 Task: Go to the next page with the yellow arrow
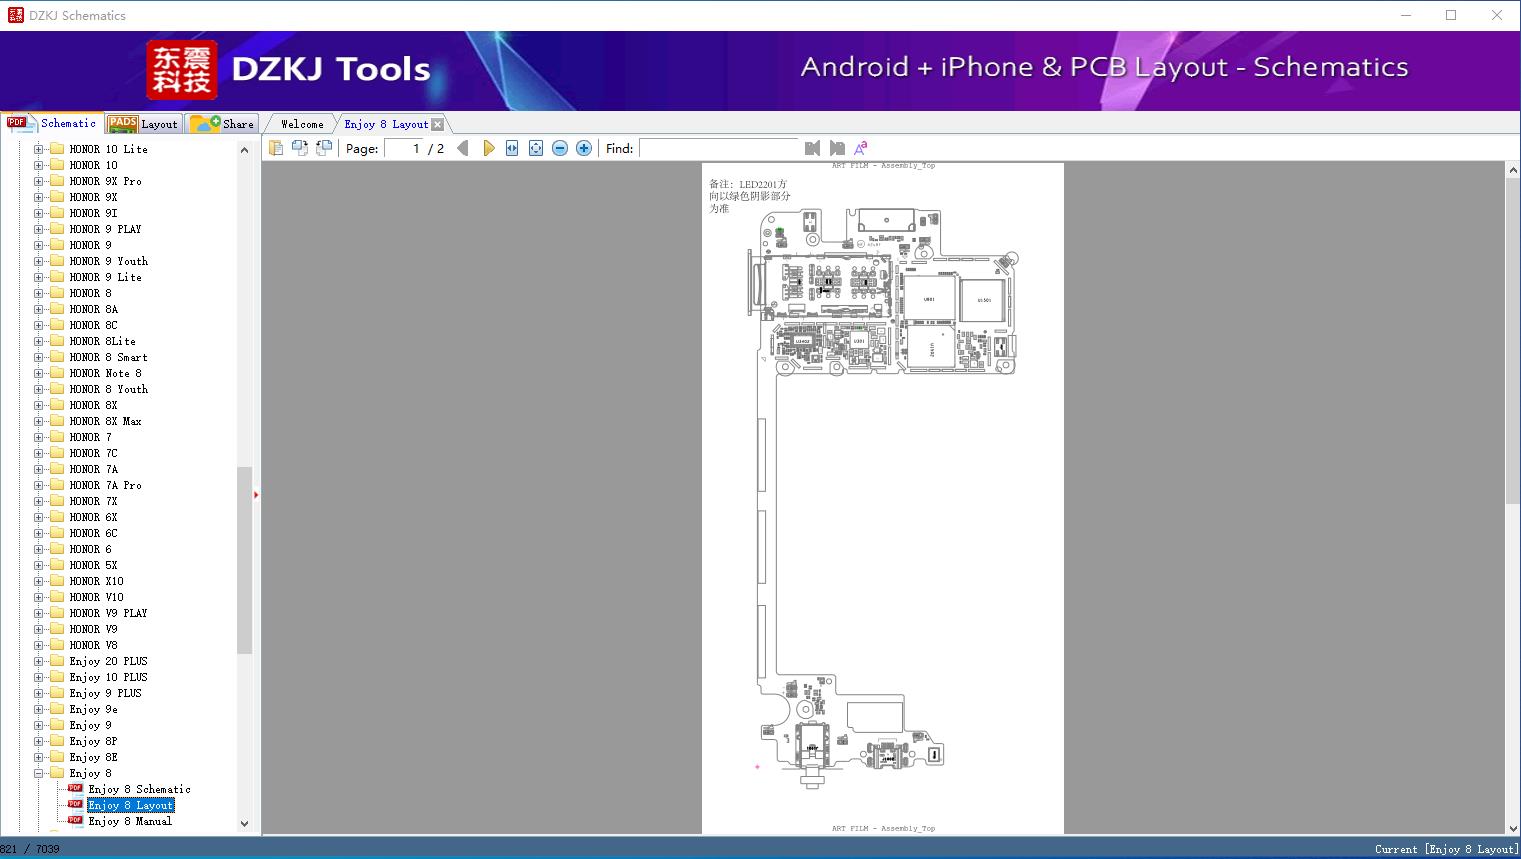488,148
